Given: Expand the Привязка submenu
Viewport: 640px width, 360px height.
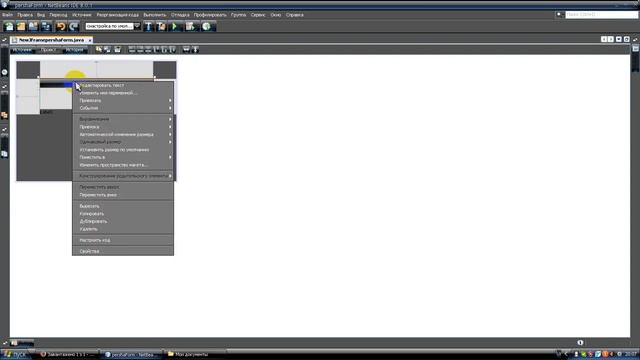Looking at the screenshot, I should [x=123, y=127].
